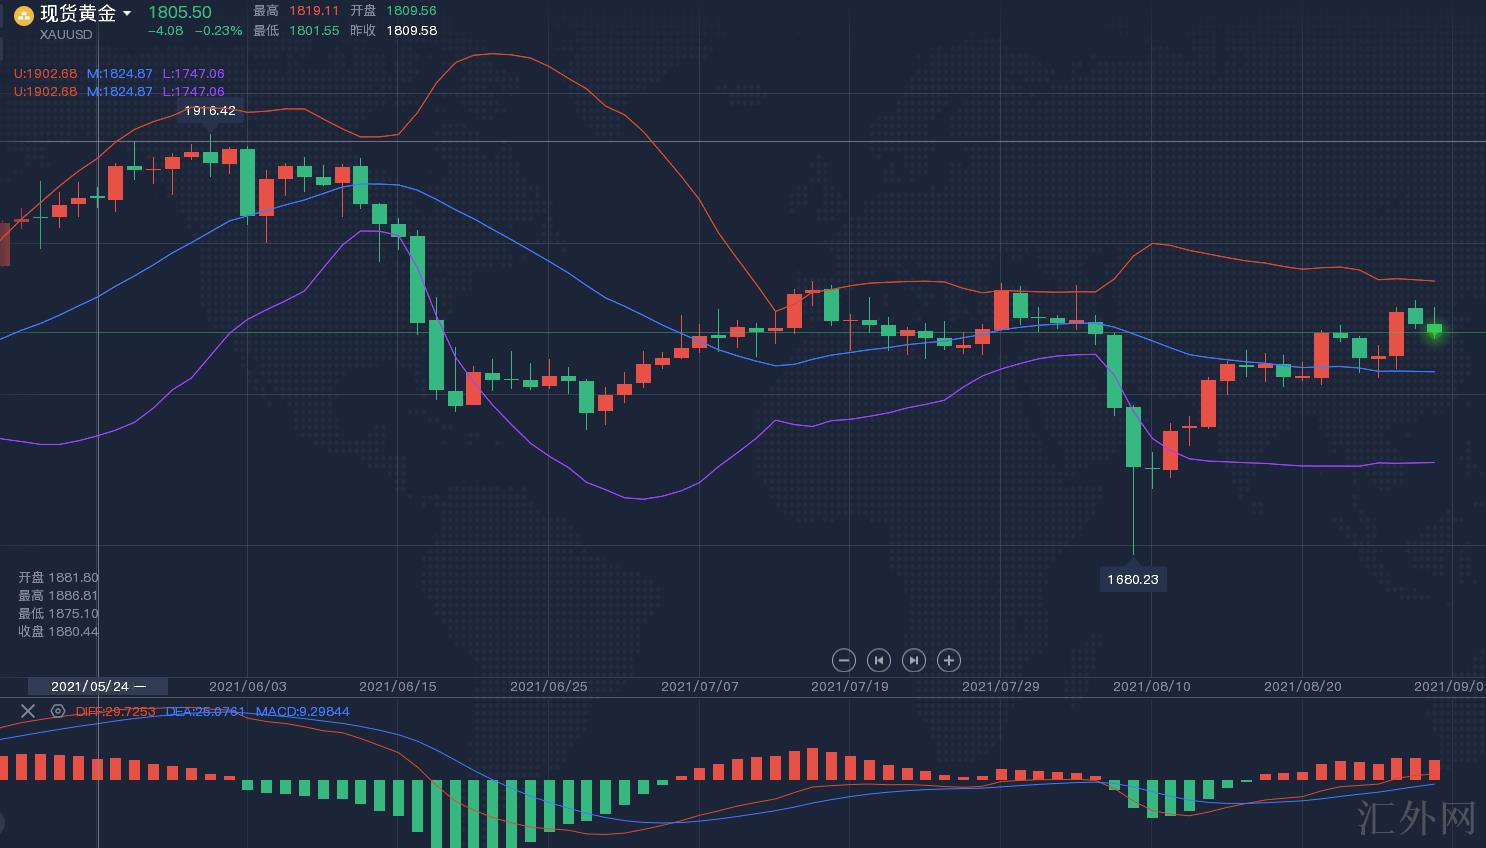The image size is (1486, 848).
Task: Click the 1680.23 low price label
Action: (x=1132, y=579)
